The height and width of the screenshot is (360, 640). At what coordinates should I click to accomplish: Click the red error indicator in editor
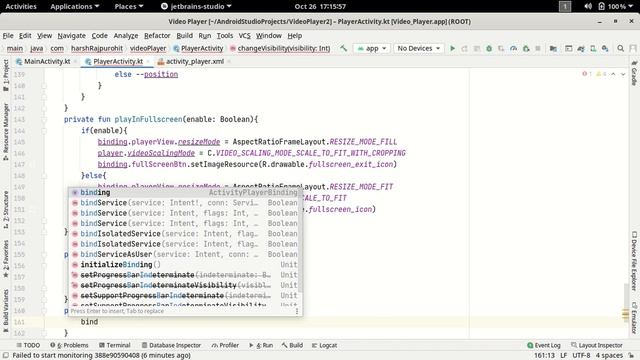point(587,74)
